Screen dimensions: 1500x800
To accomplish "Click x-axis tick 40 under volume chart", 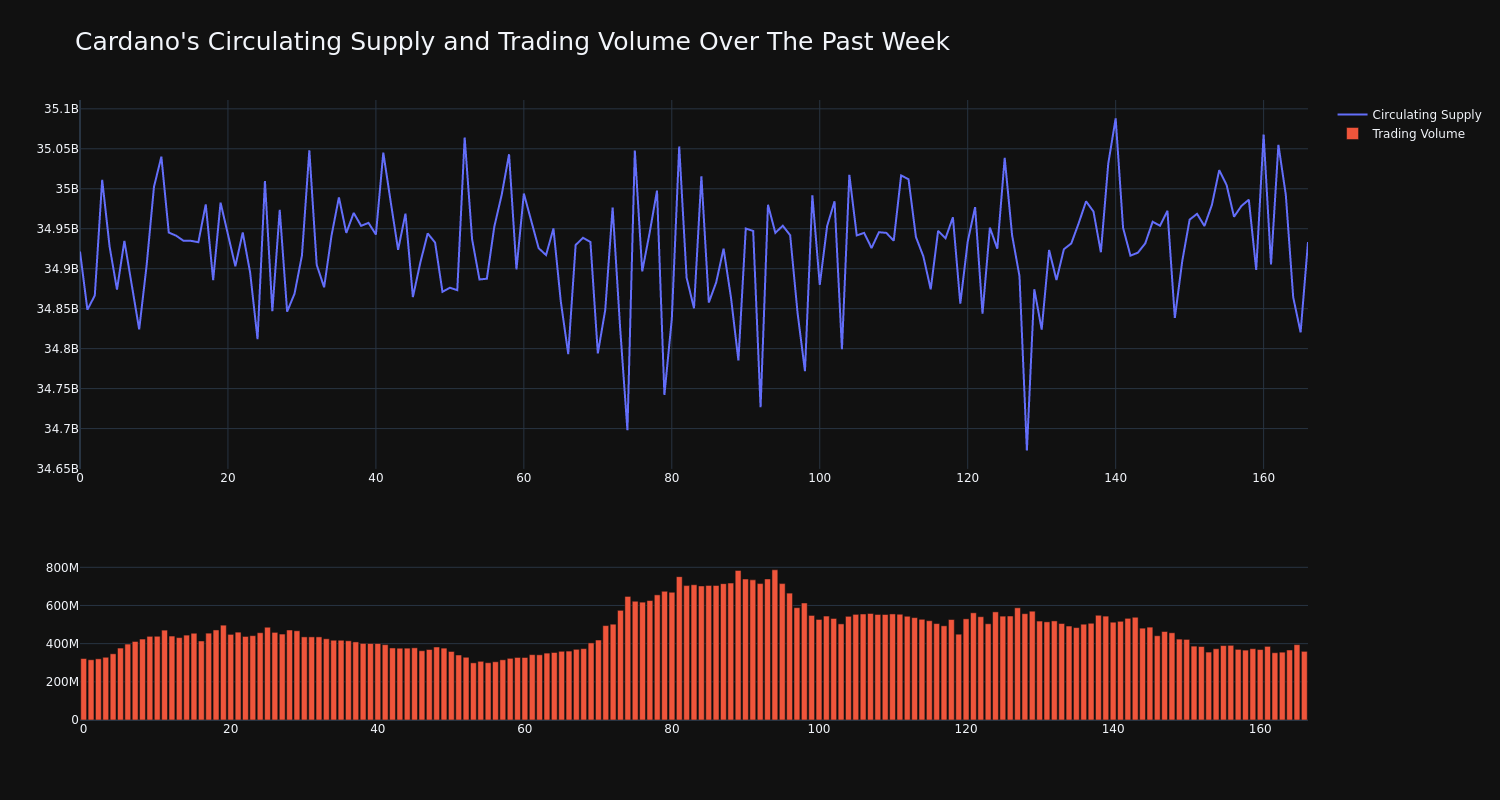I will click(378, 729).
